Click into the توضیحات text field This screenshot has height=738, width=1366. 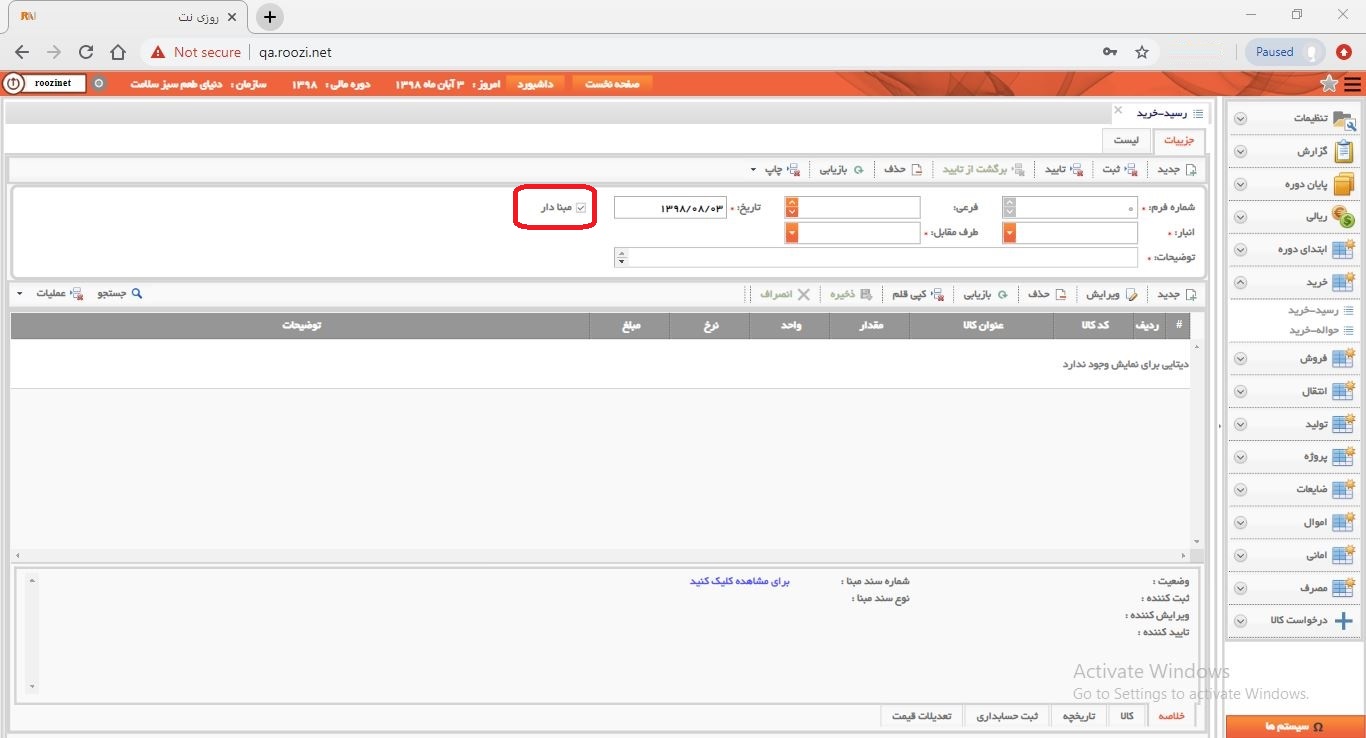tap(882, 258)
